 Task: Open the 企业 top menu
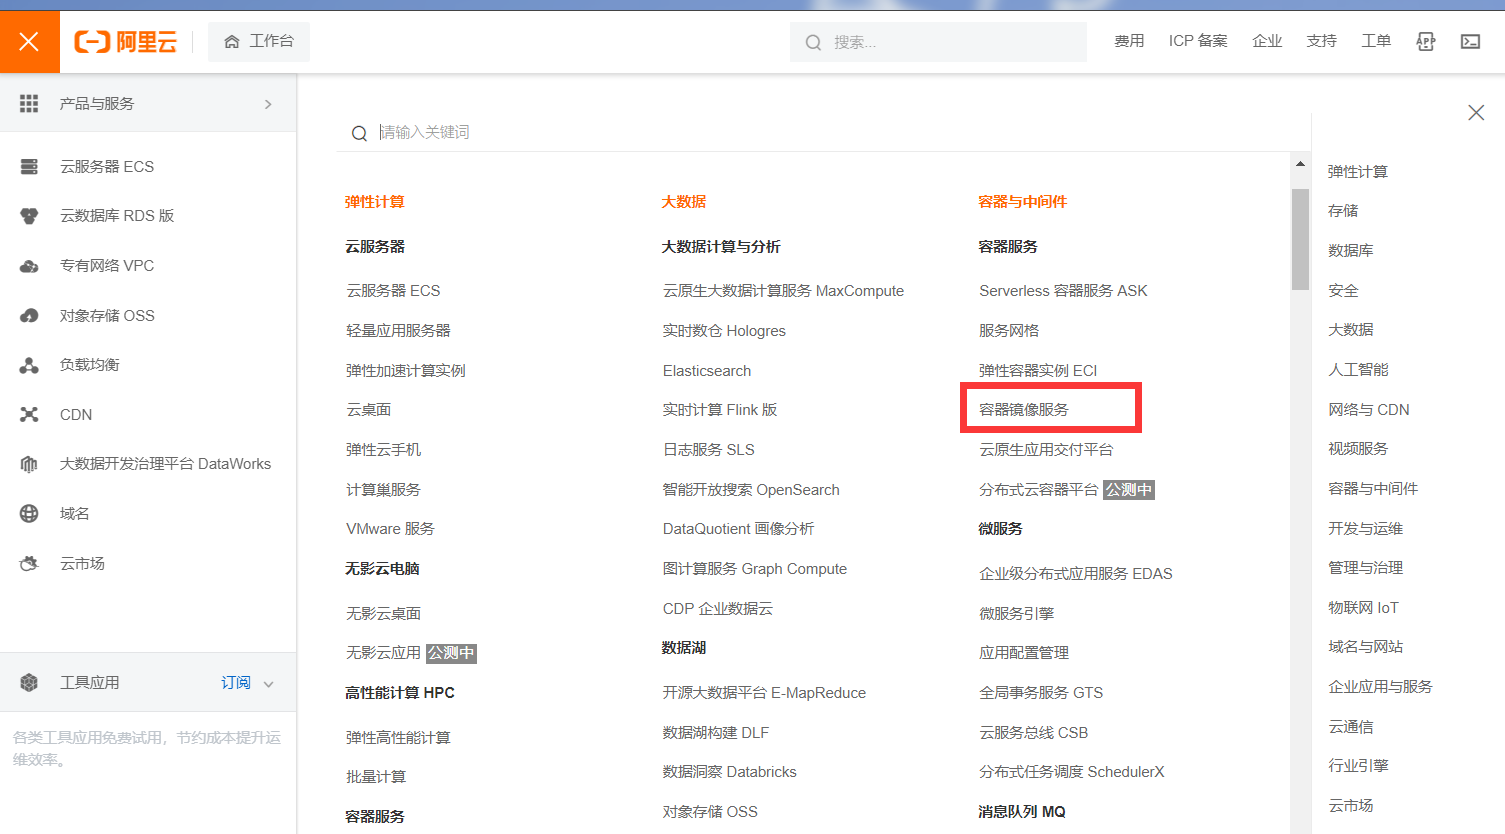[x=1267, y=41]
